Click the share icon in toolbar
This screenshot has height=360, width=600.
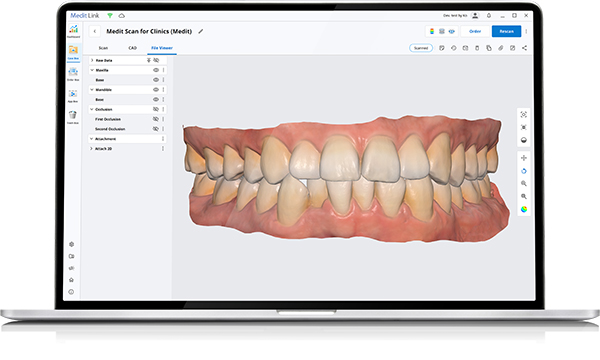(x=524, y=48)
